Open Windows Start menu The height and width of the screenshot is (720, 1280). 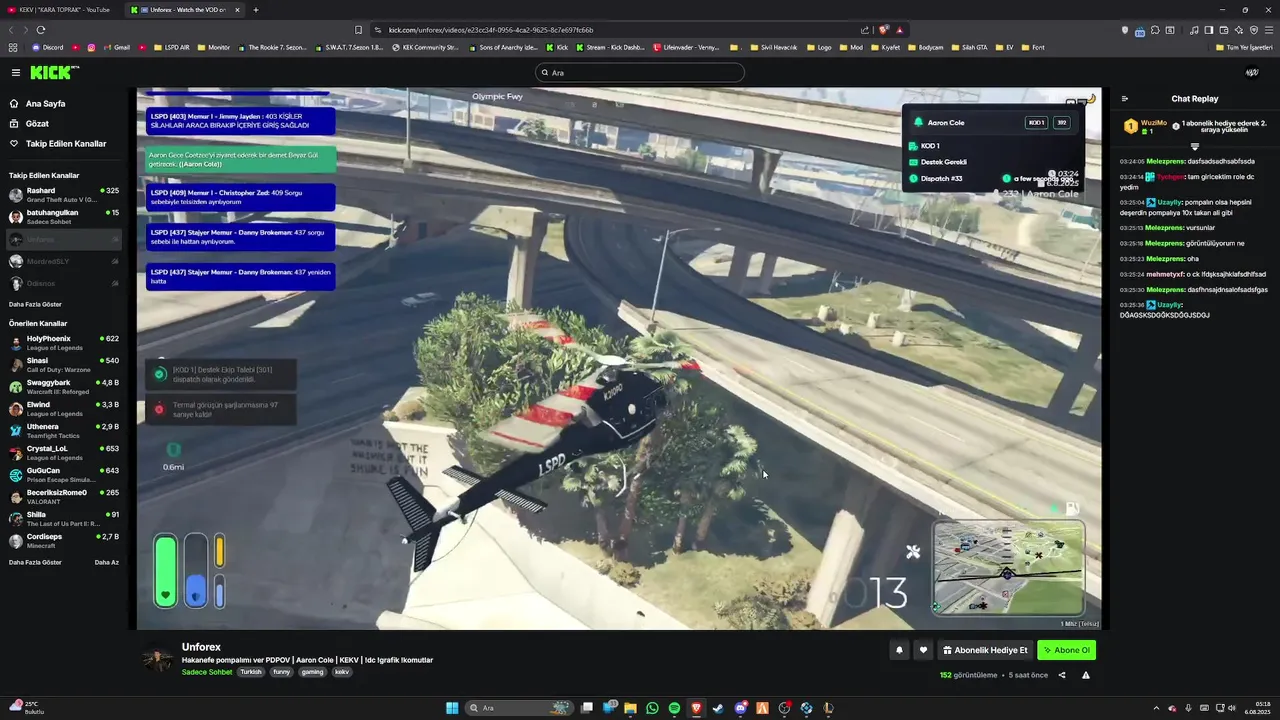[x=452, y=708]
